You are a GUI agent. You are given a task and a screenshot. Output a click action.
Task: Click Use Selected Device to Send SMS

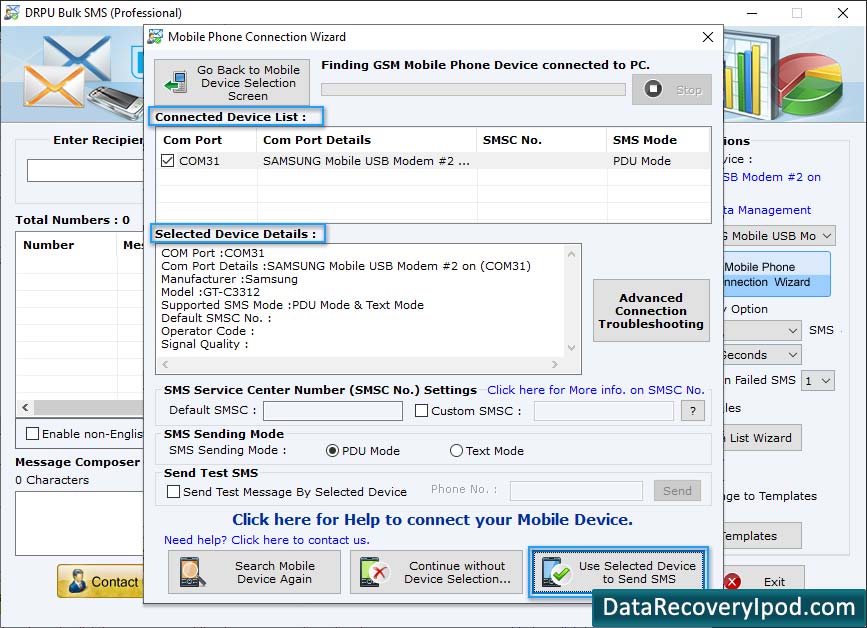coord(618,572)
